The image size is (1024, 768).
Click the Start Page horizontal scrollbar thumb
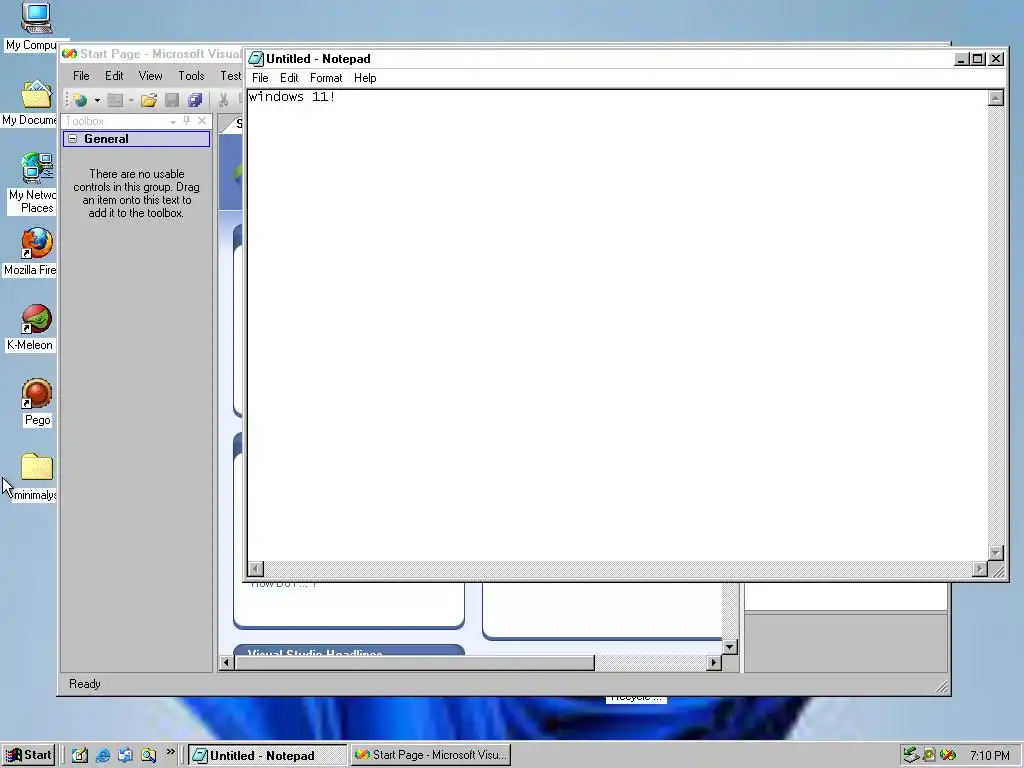pos(414,663)
